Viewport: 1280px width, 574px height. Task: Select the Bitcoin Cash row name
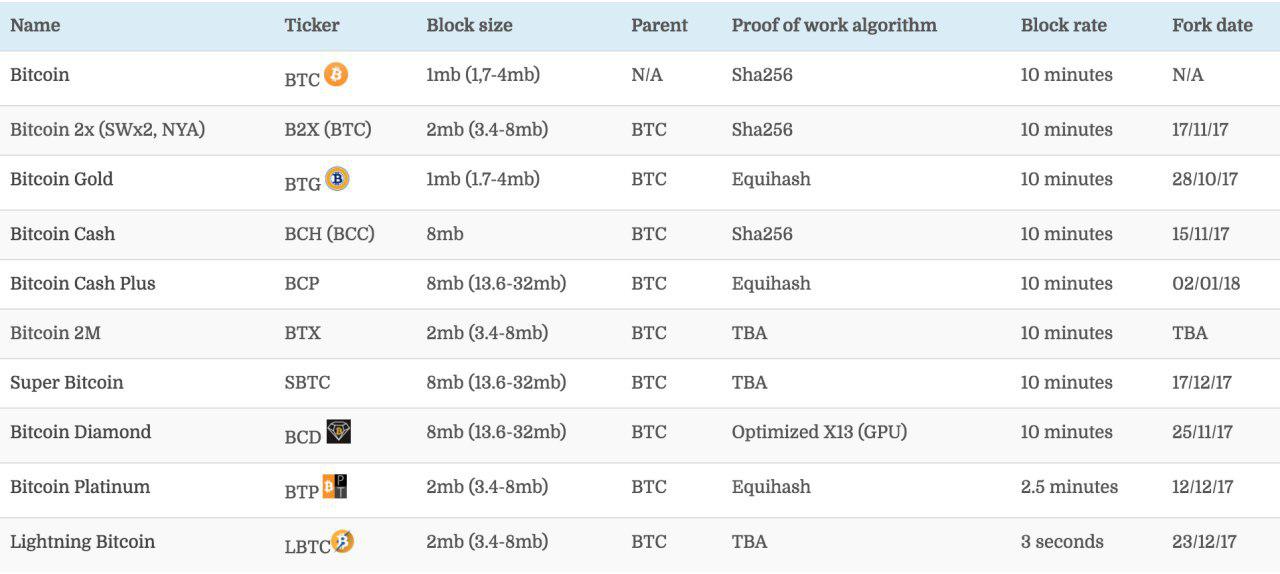62,234
